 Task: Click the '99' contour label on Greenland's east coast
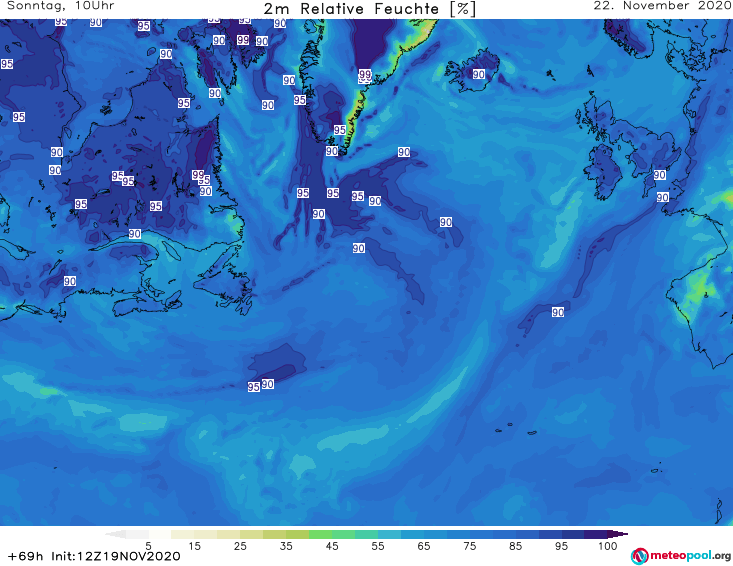tap(365, 74)
